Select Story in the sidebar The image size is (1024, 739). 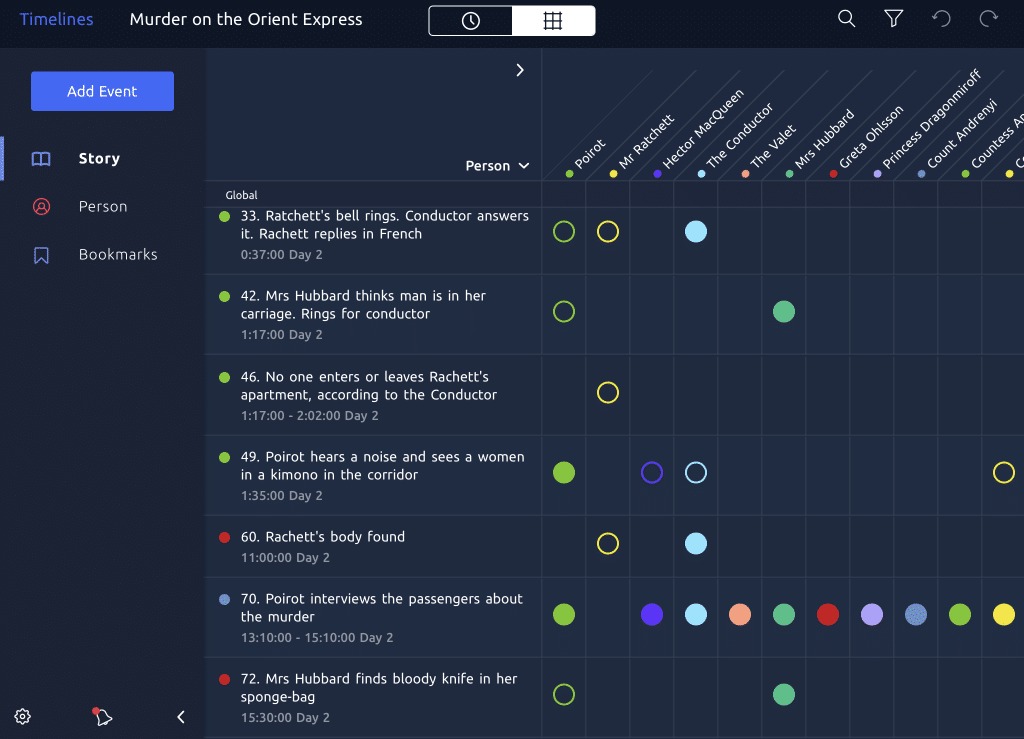pyautogui.click(x=99, y=158)
